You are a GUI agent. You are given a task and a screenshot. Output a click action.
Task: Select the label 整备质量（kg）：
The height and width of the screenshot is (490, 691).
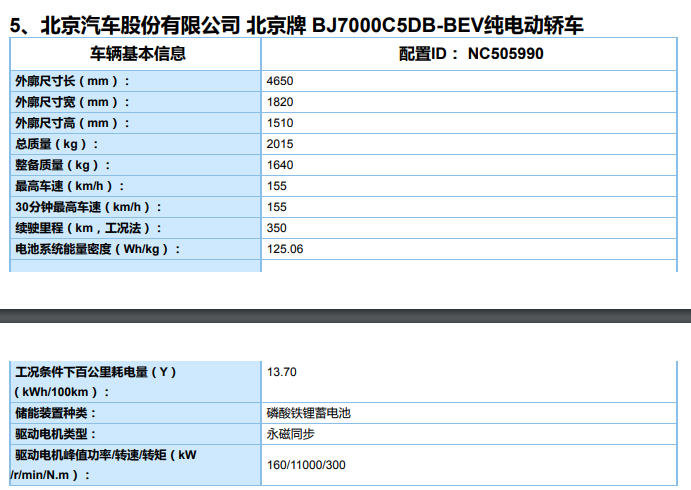tap(63, 165)
